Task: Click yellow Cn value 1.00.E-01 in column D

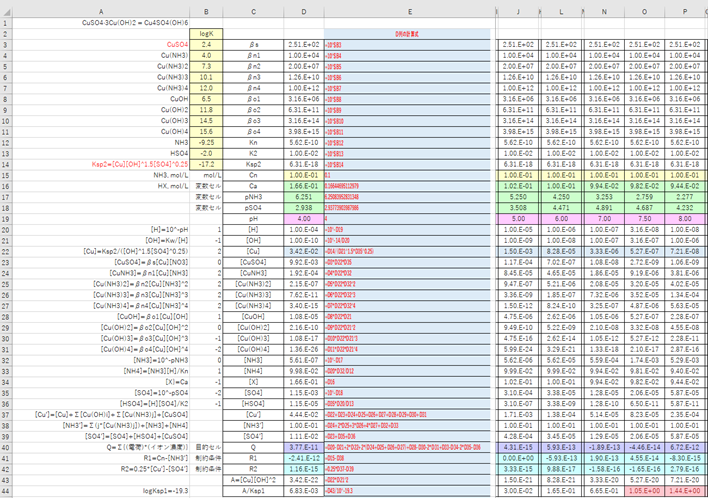Action: point(304,175)
